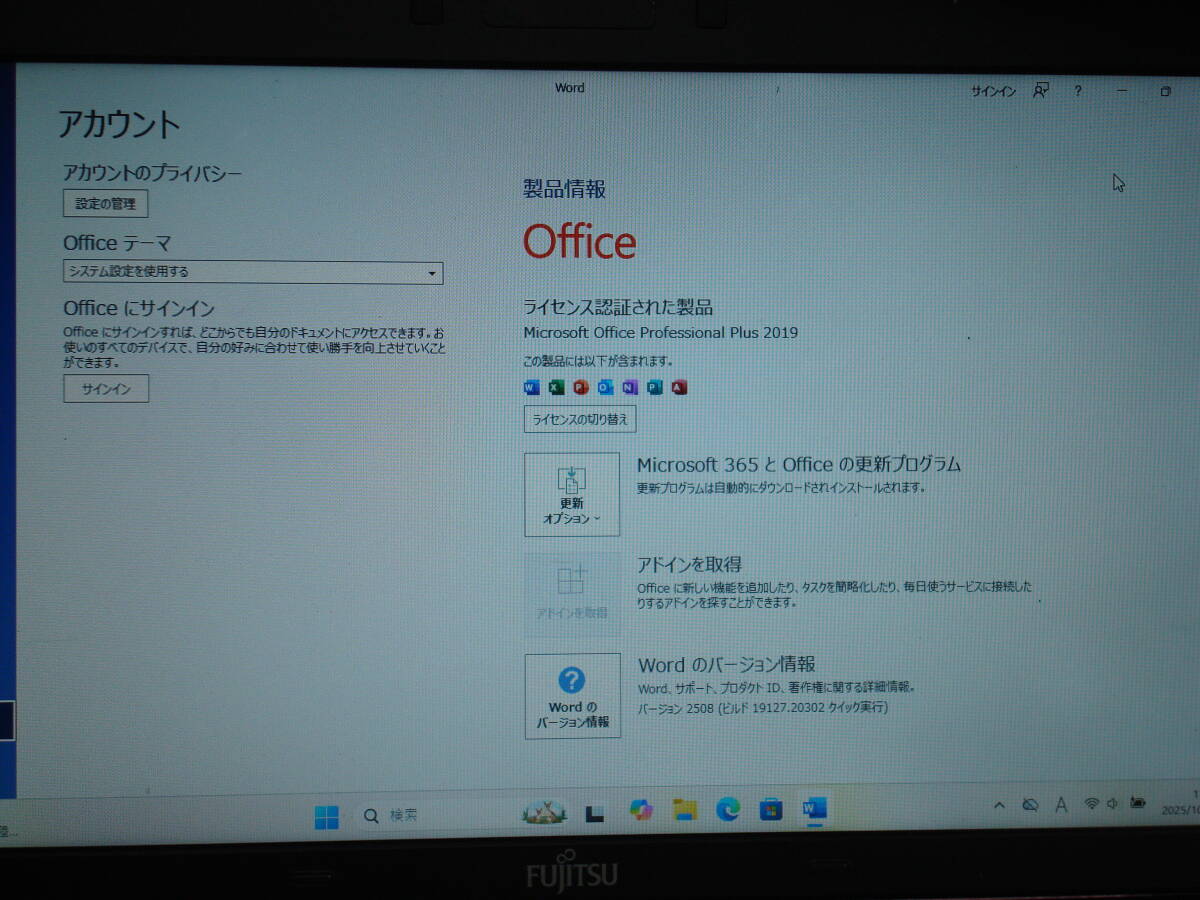
Task: Click the サインイン button under Office にサインイン
Action: pos(106,389)
